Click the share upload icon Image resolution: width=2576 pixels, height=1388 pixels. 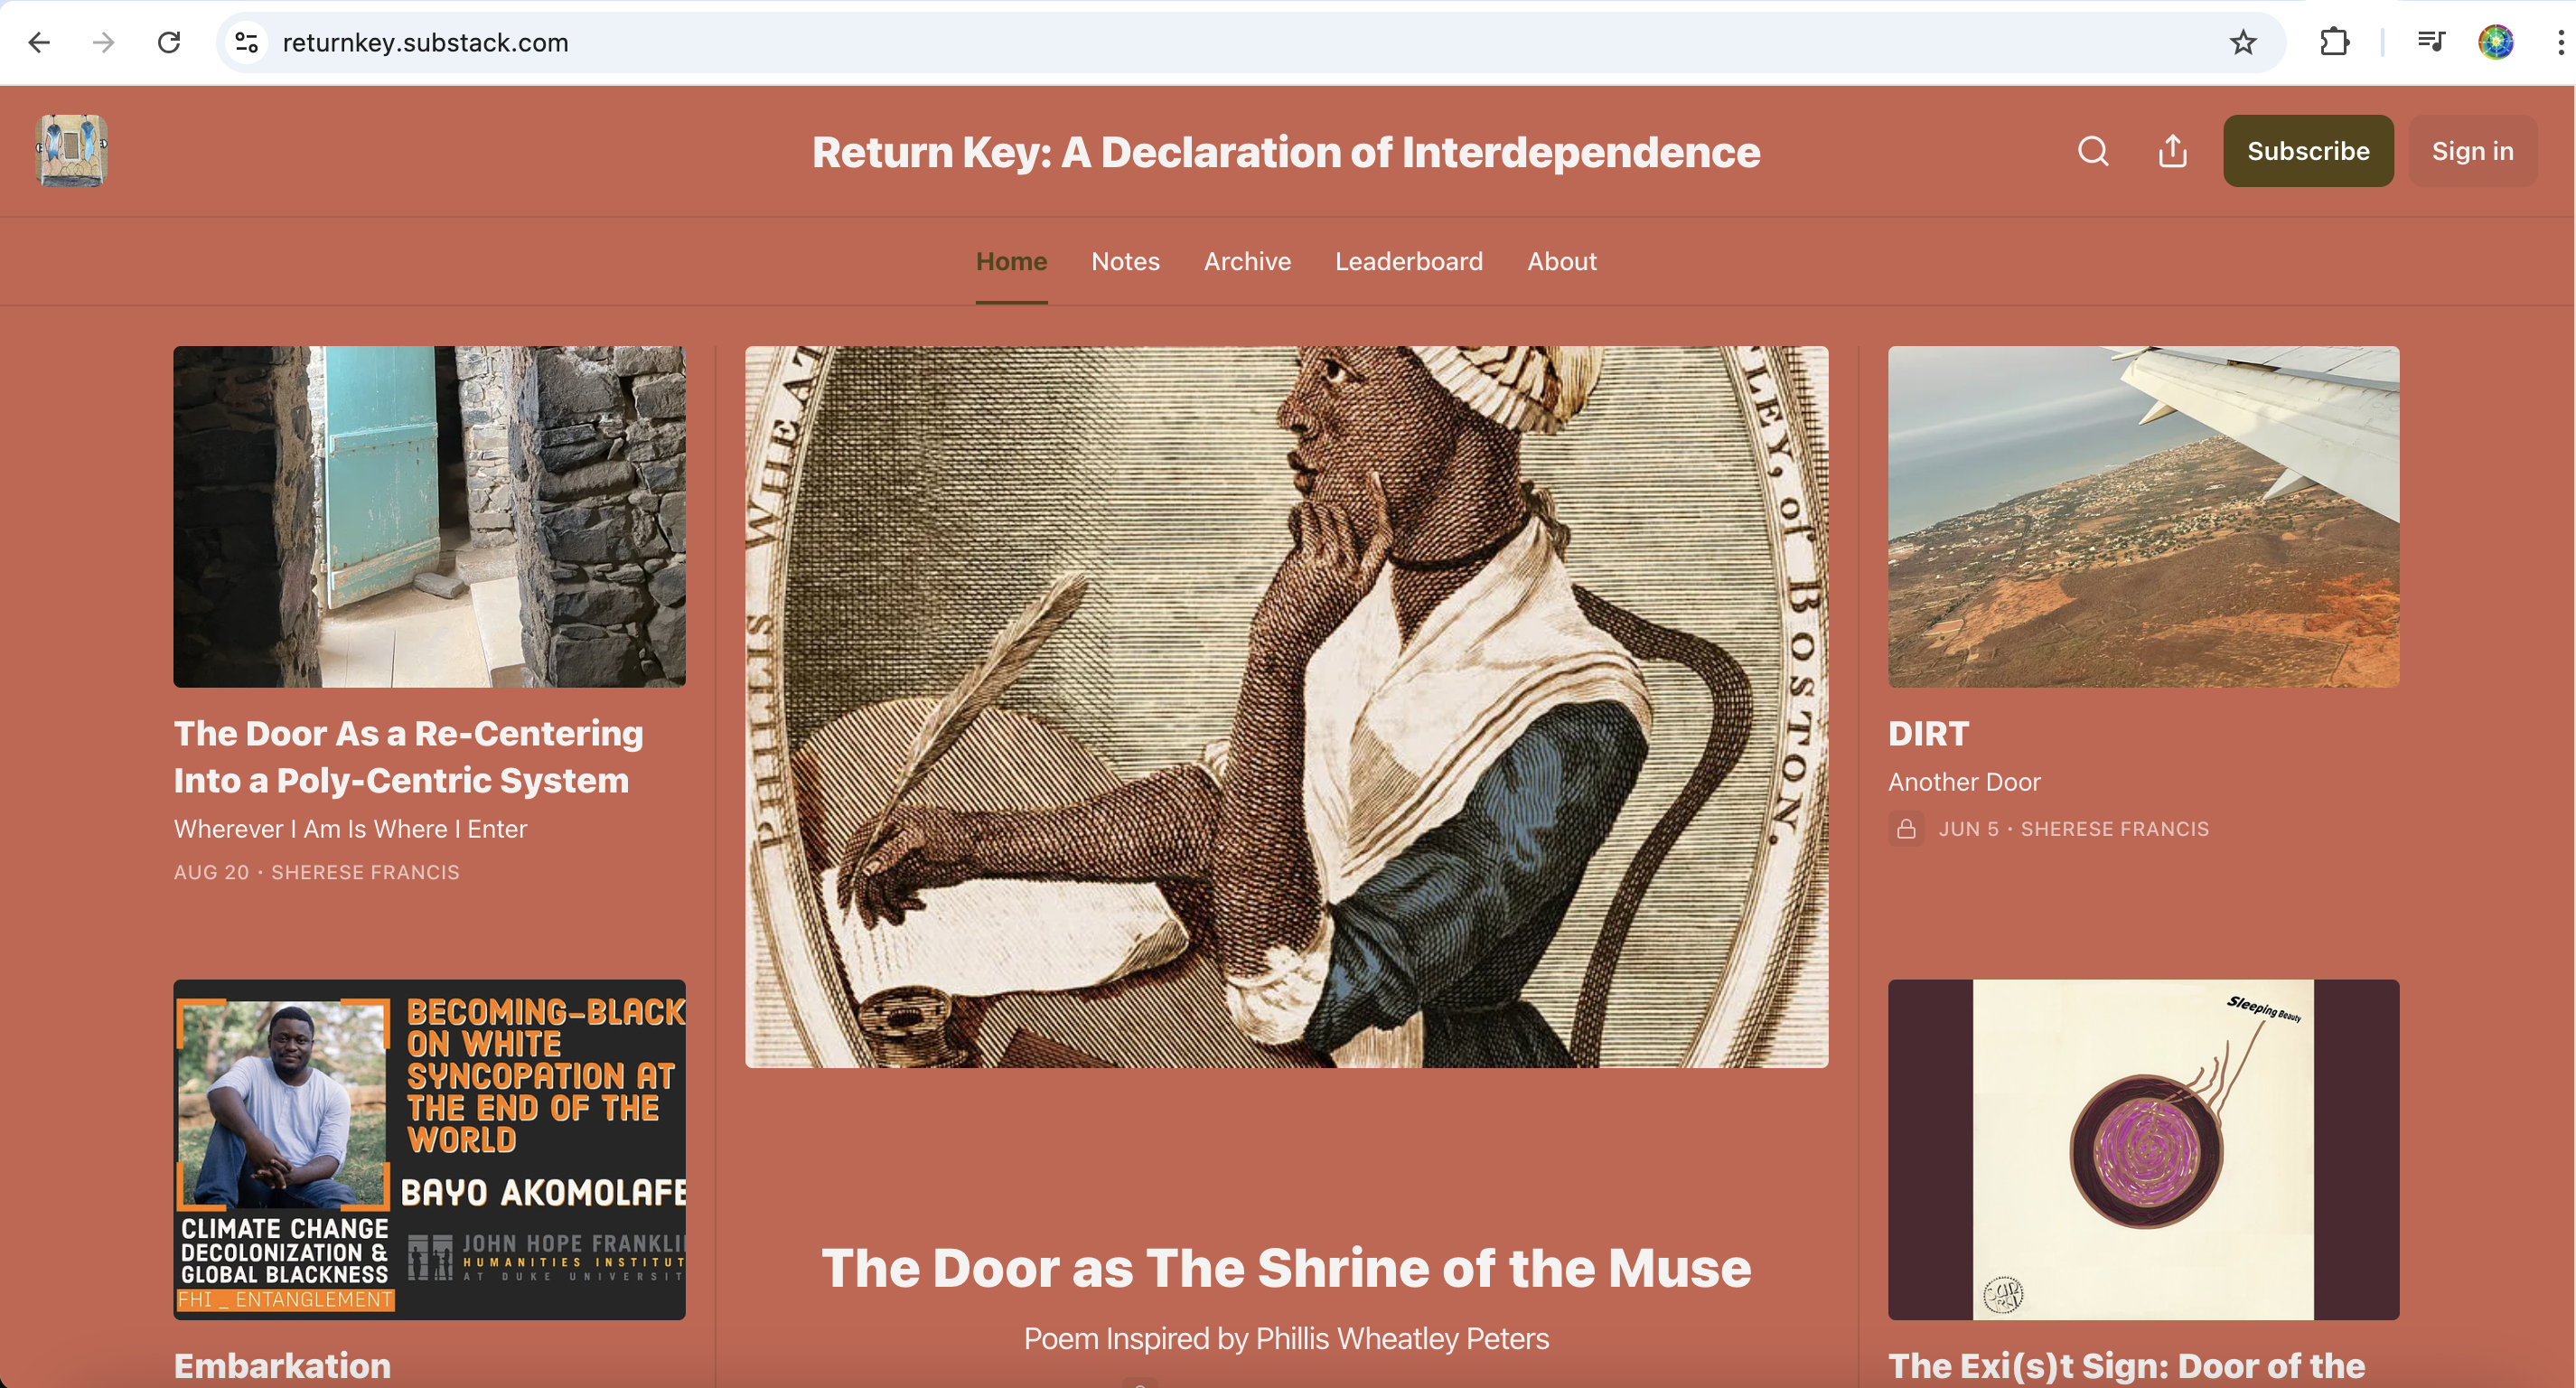2172,151
